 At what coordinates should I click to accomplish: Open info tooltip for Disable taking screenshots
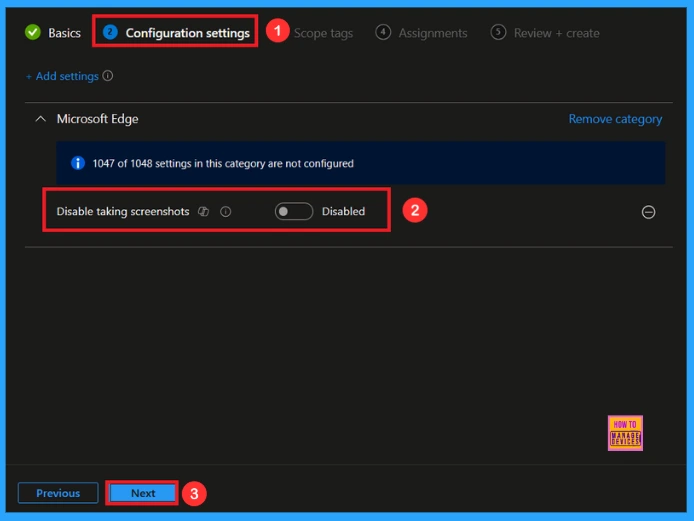(x=225, y=212)
